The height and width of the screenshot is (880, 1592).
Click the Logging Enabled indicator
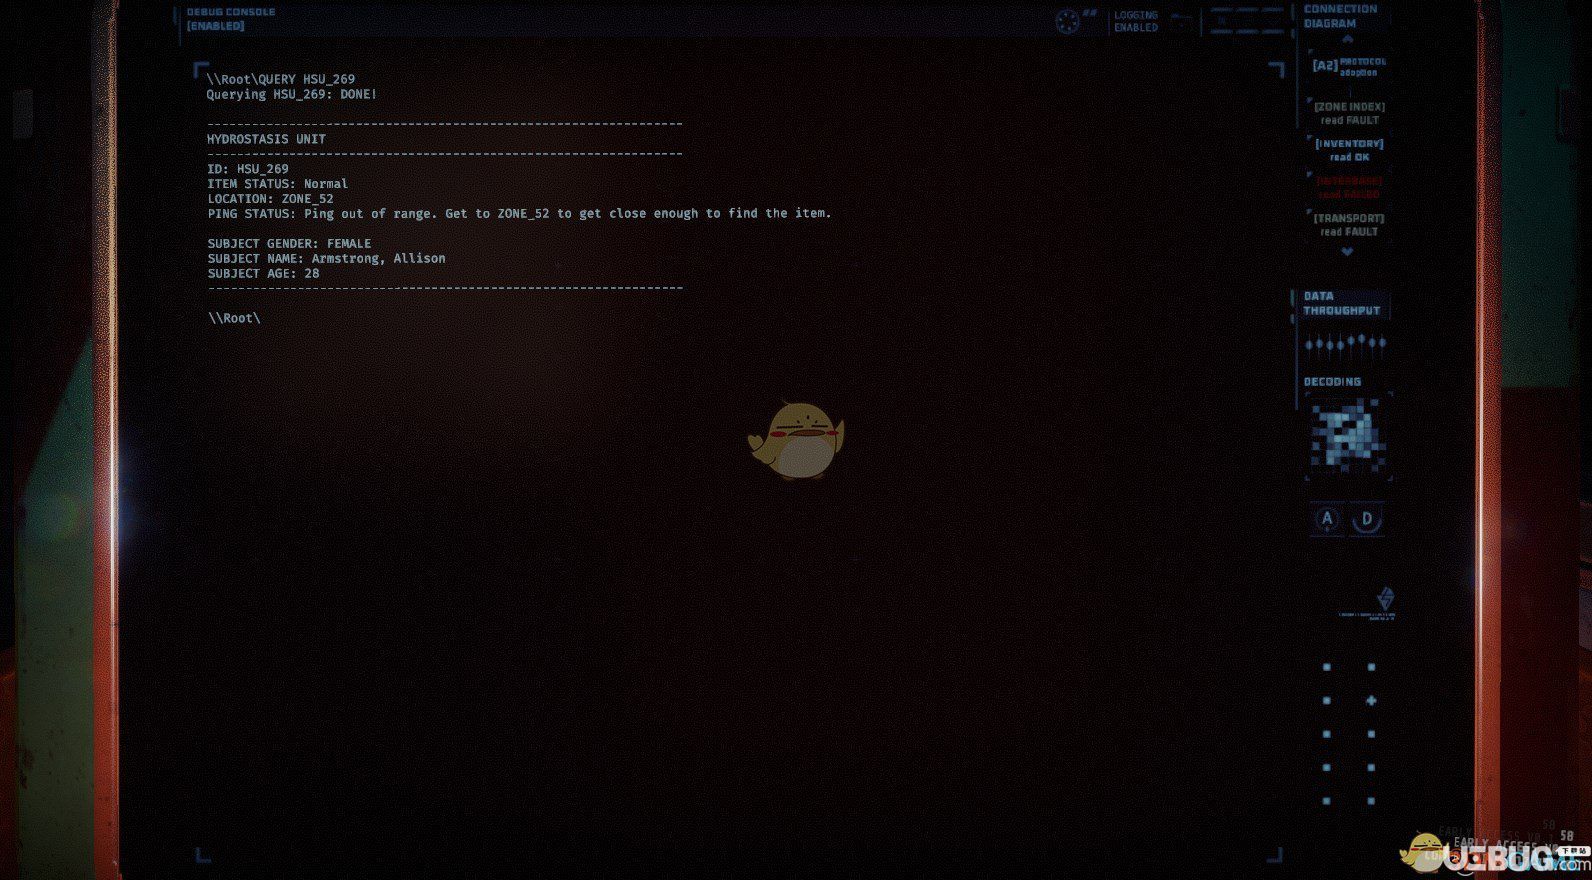1136,21
